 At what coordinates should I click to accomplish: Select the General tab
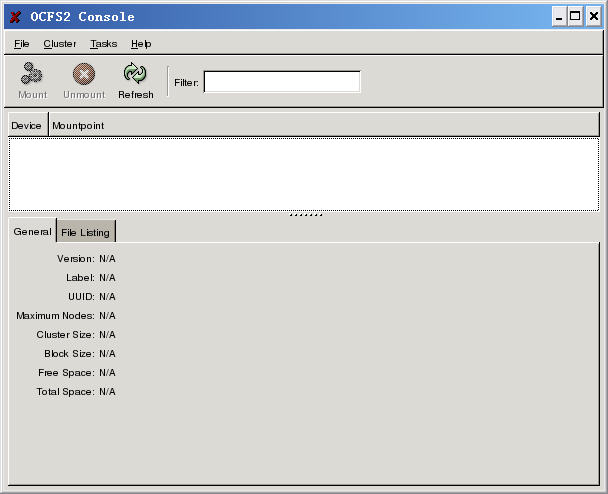[x=32, y=231]
